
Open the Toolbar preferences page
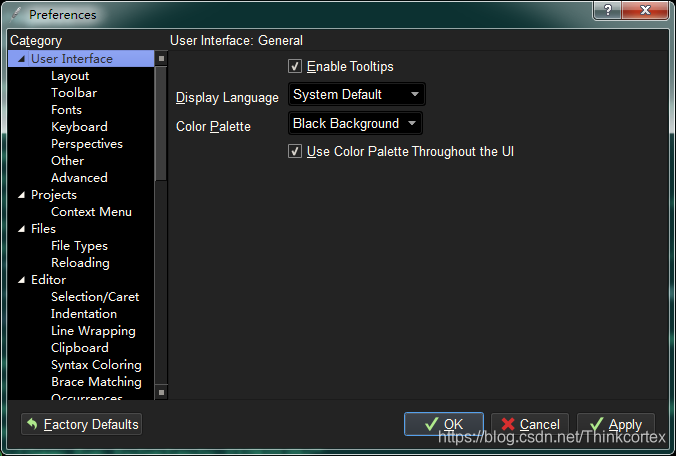click(74, 93)
